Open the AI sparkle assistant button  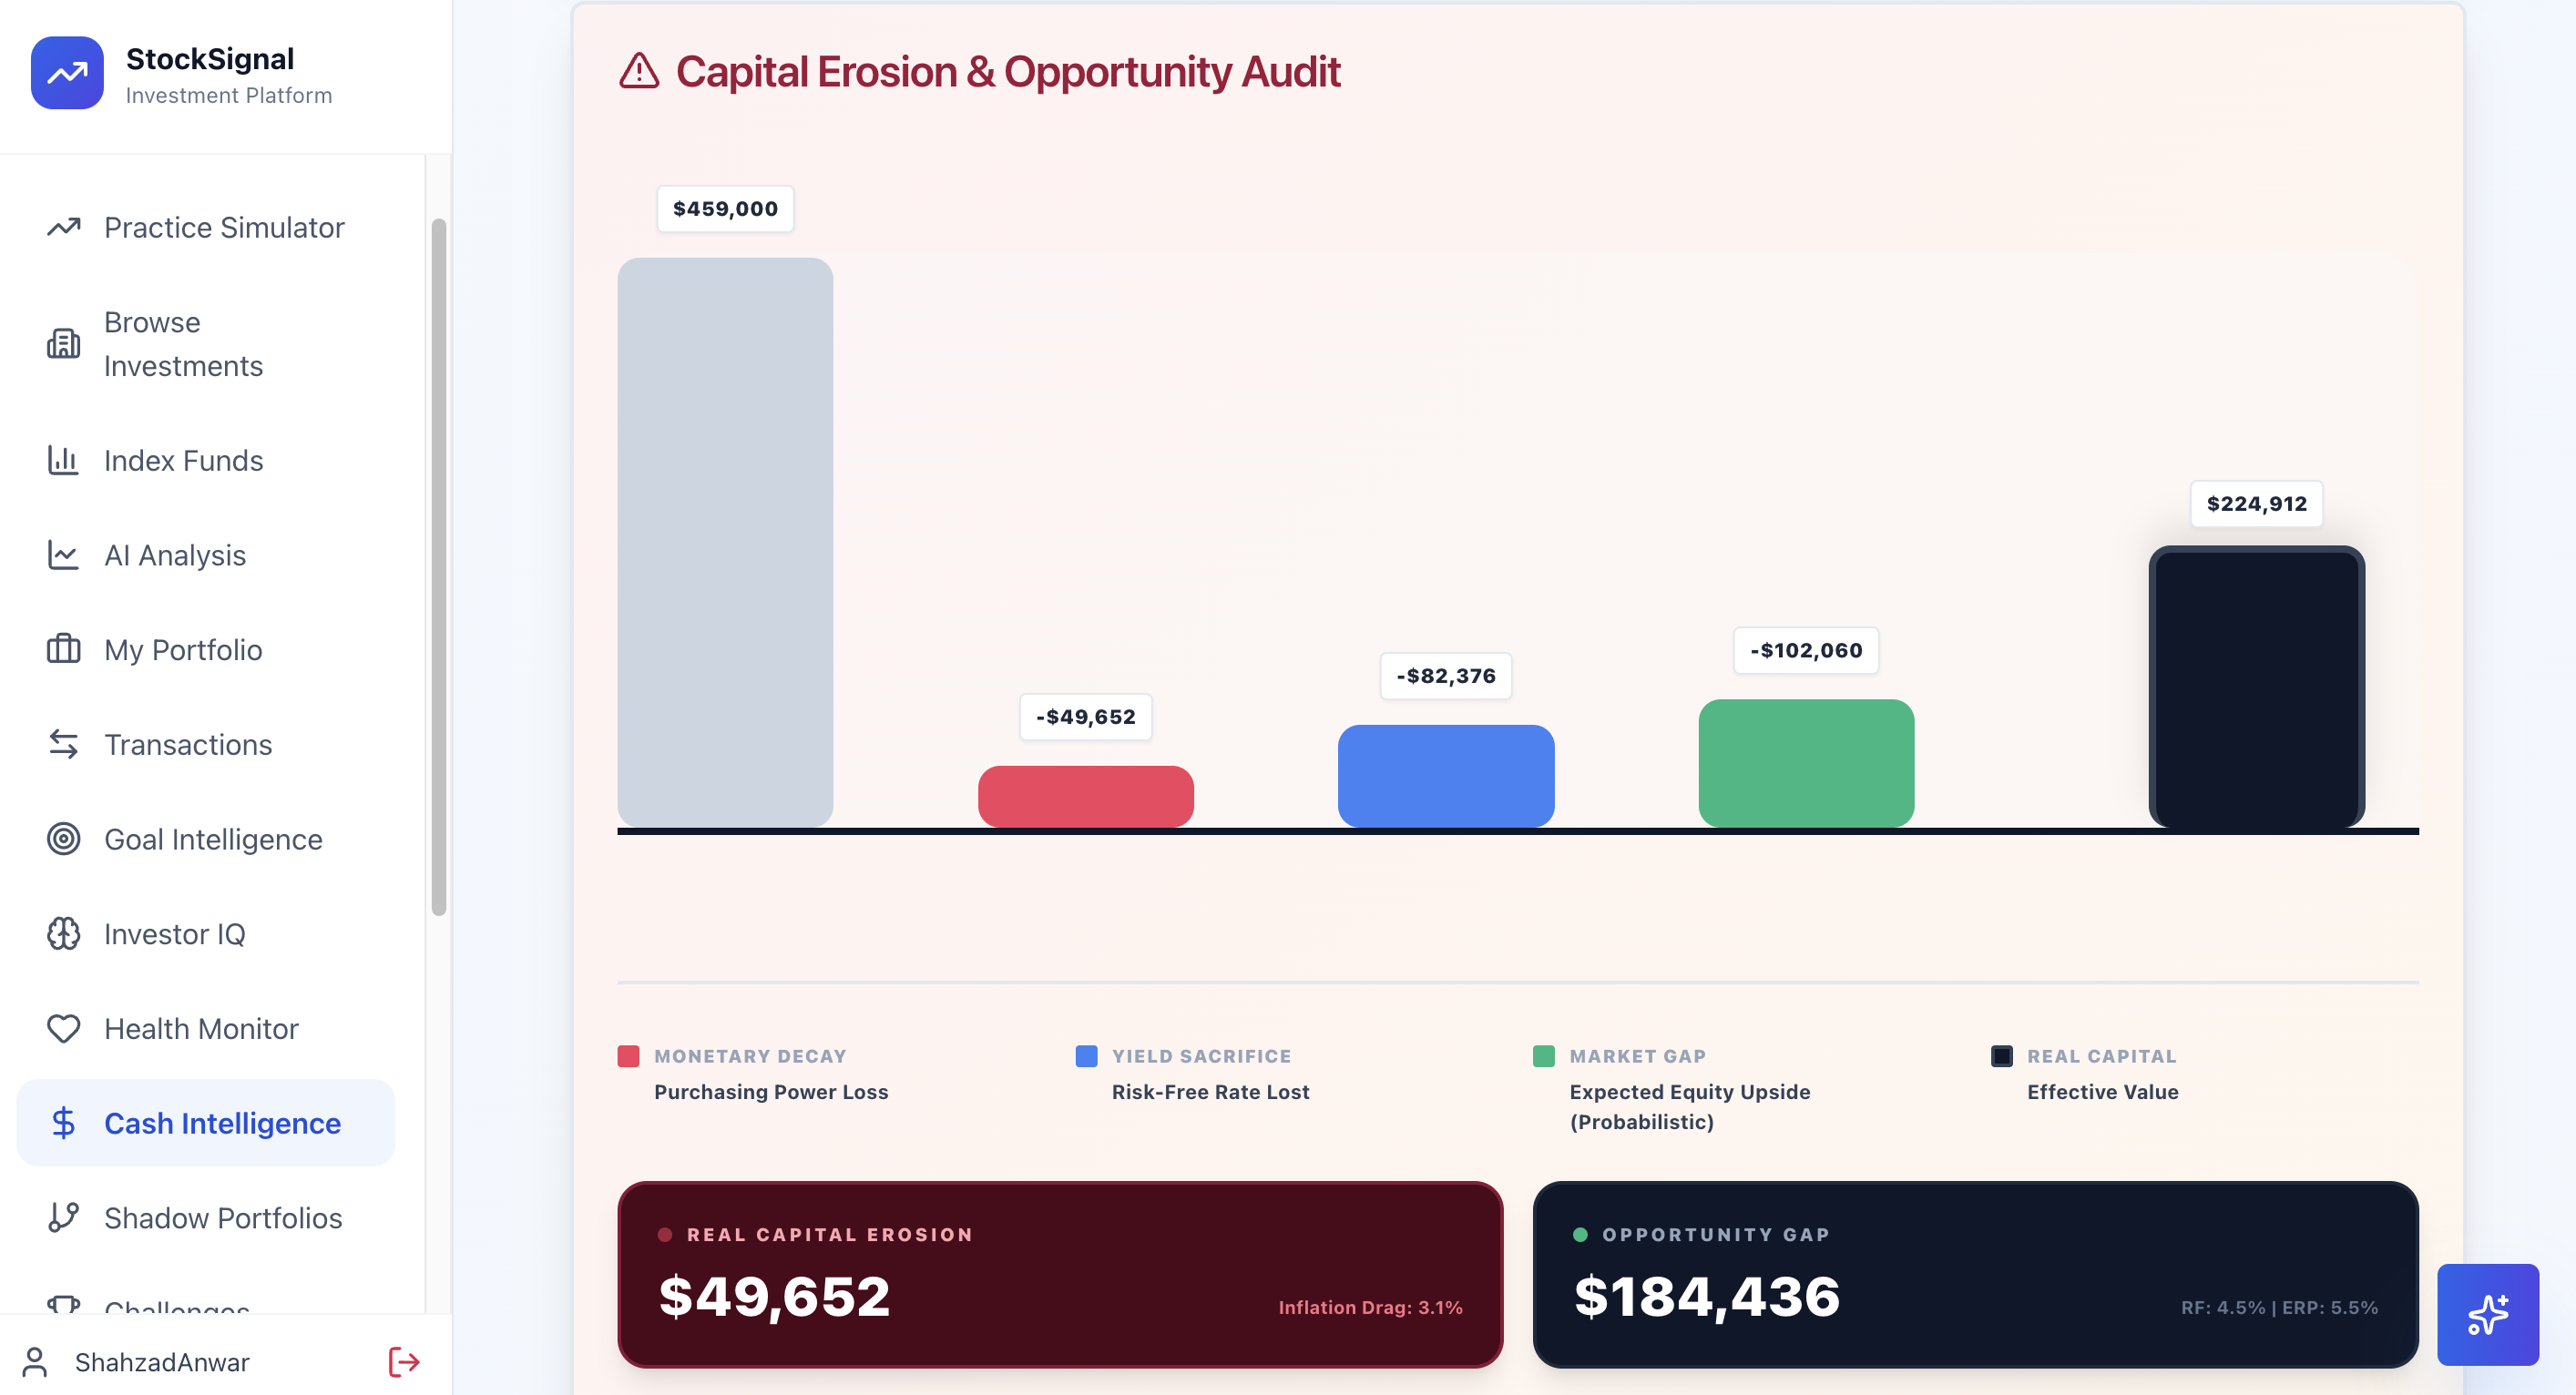tap(2487, 1314)
